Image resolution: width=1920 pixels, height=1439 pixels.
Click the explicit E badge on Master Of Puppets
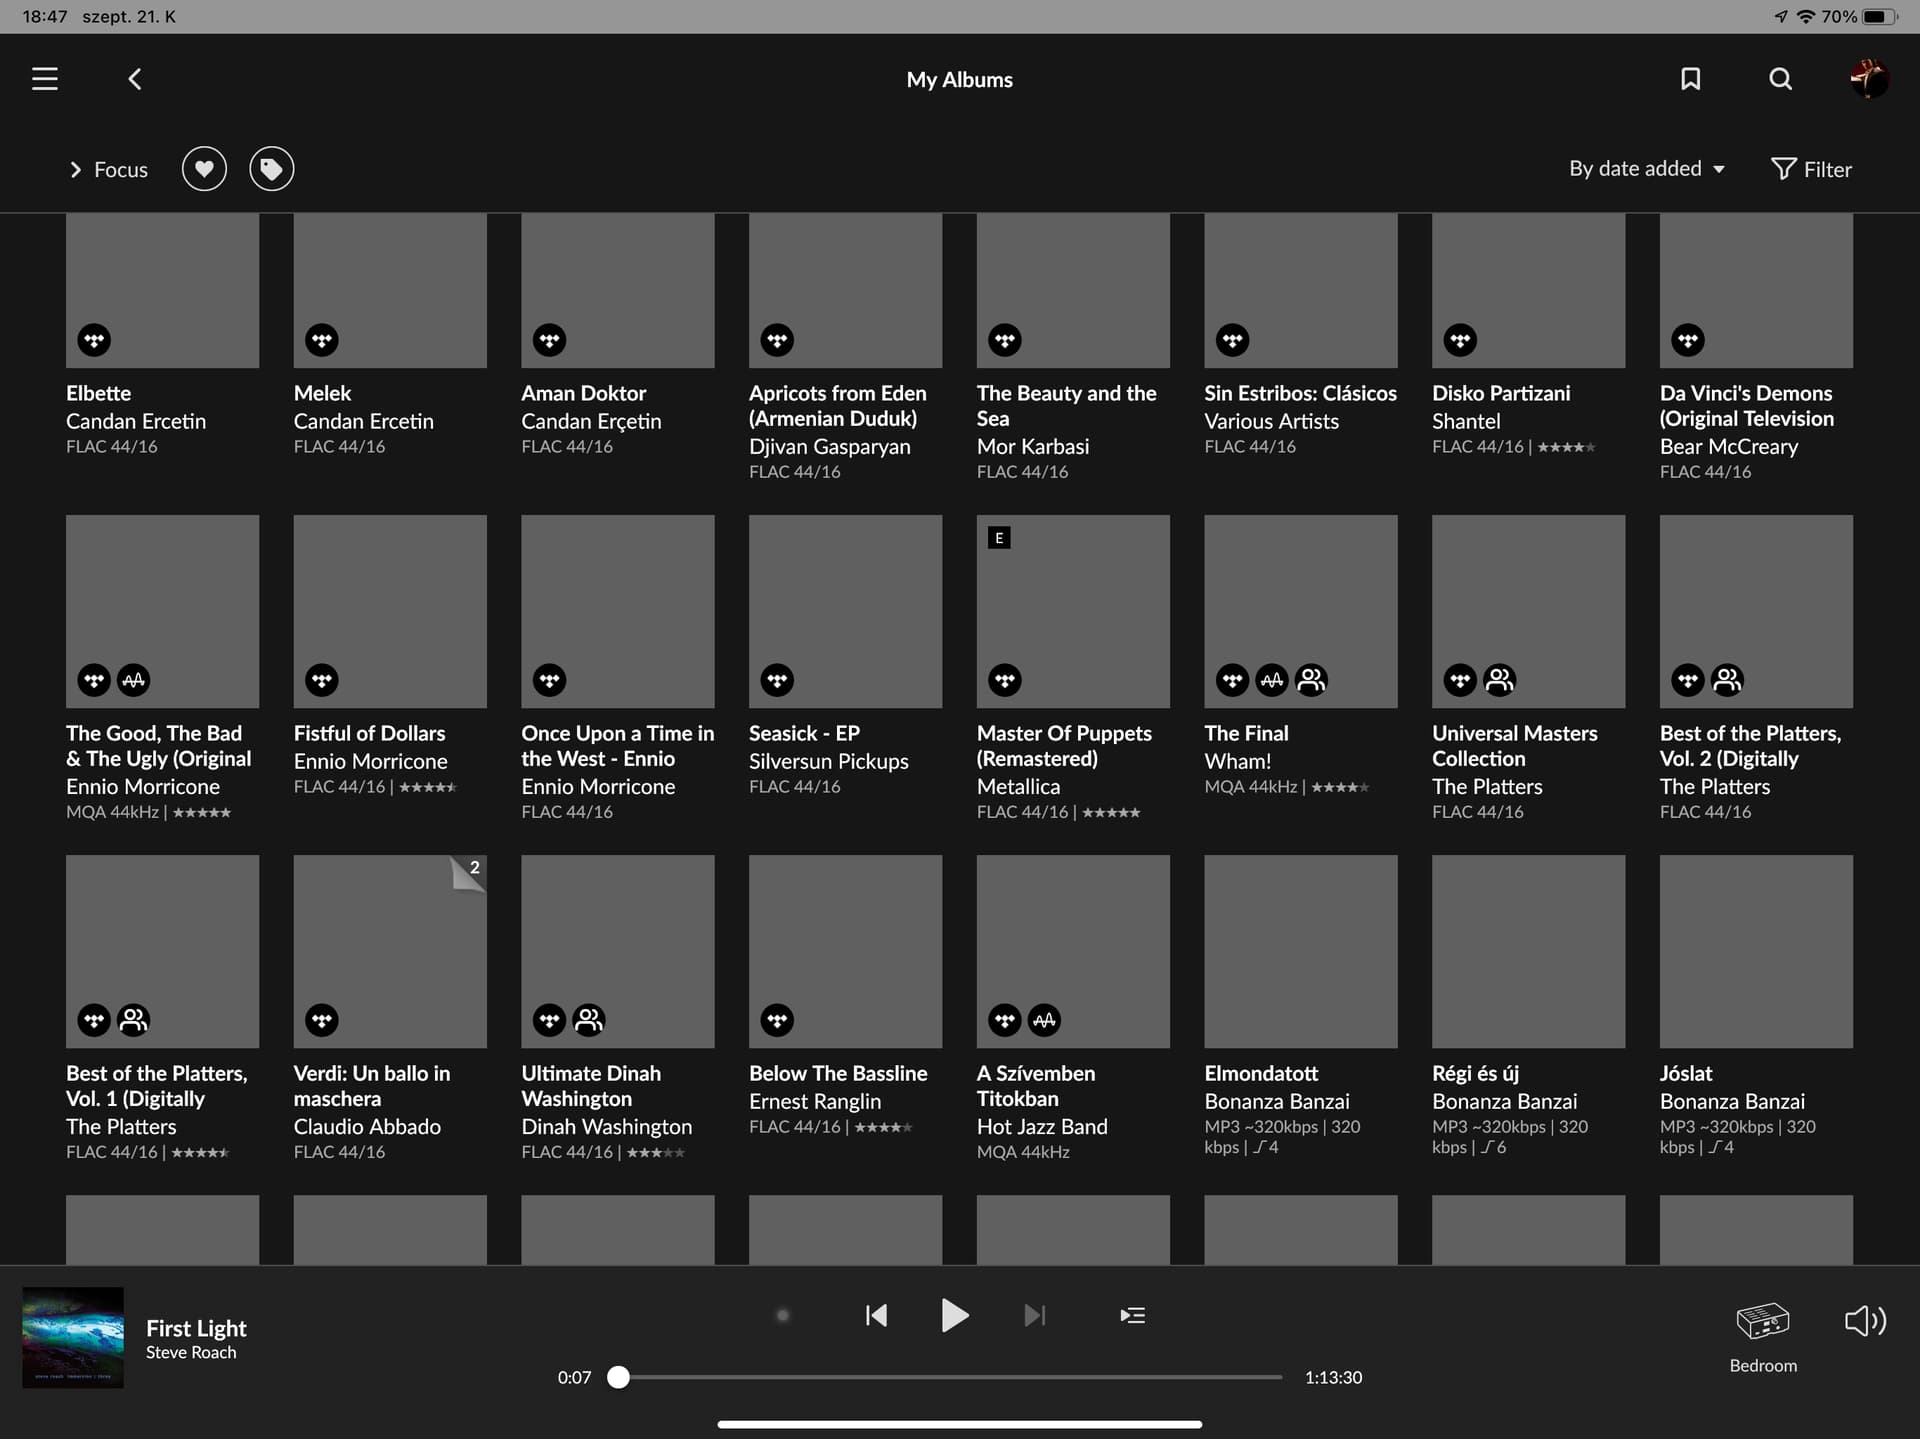[998, 538]
